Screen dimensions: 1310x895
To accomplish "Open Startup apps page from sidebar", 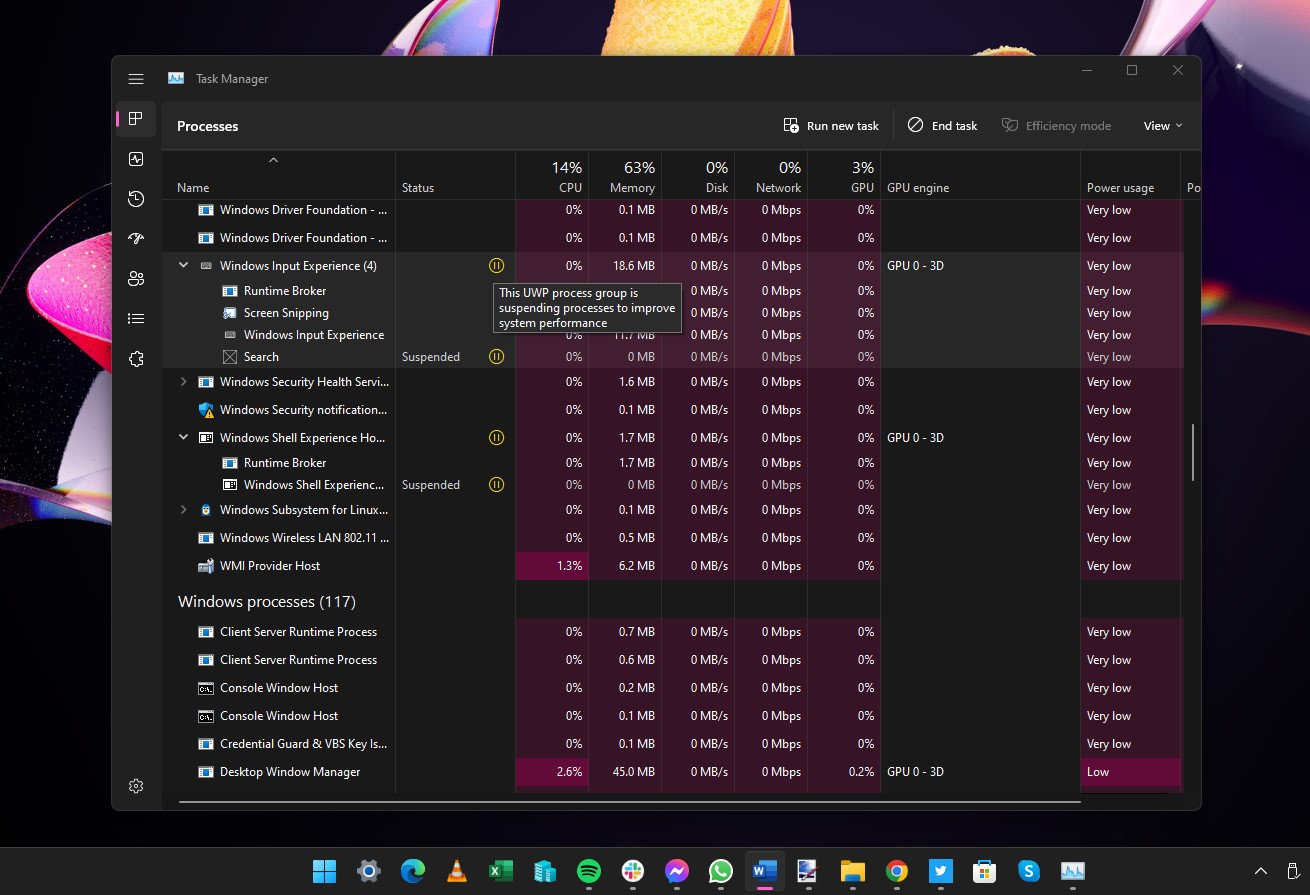I will pyautogui.click(x=136, y=239).
